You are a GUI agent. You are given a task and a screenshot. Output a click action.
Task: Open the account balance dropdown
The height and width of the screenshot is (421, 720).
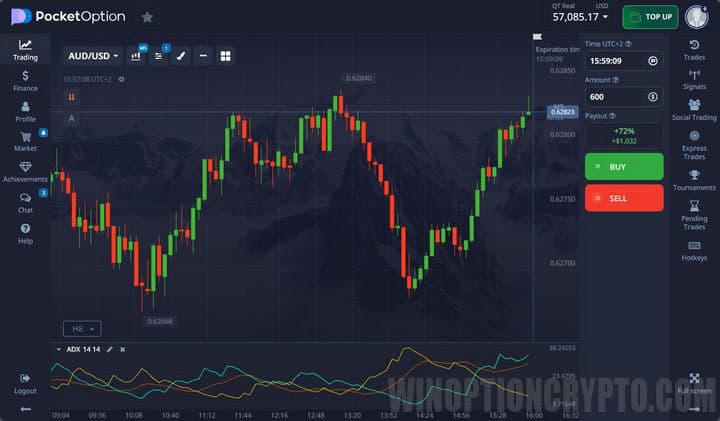pos(581,17)
